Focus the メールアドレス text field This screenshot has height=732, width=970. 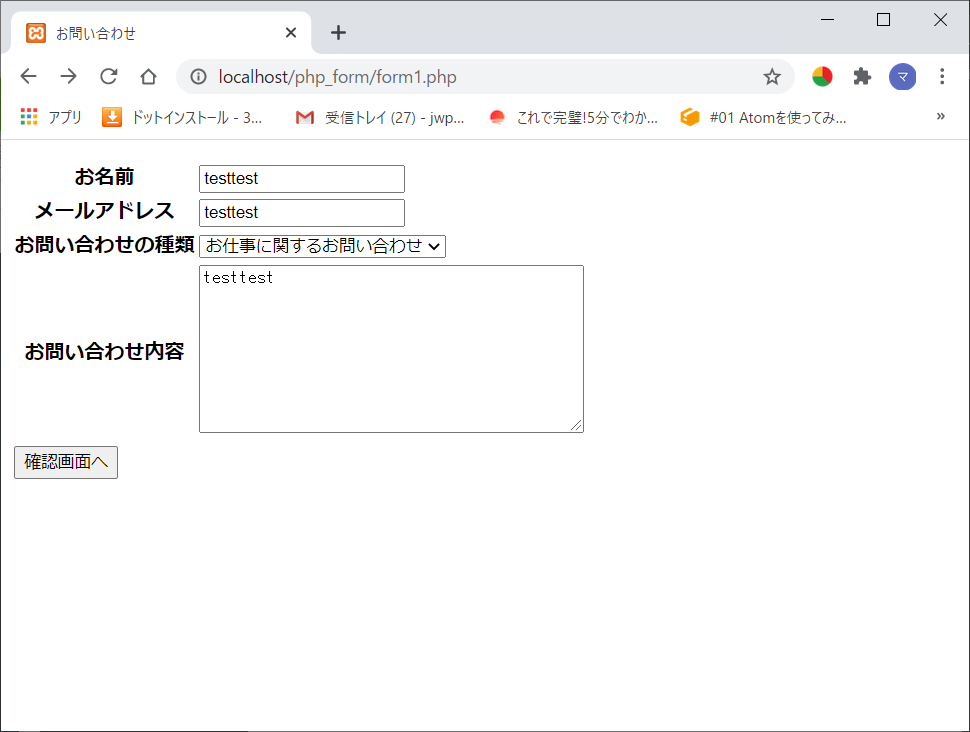(x=302, y=213)
